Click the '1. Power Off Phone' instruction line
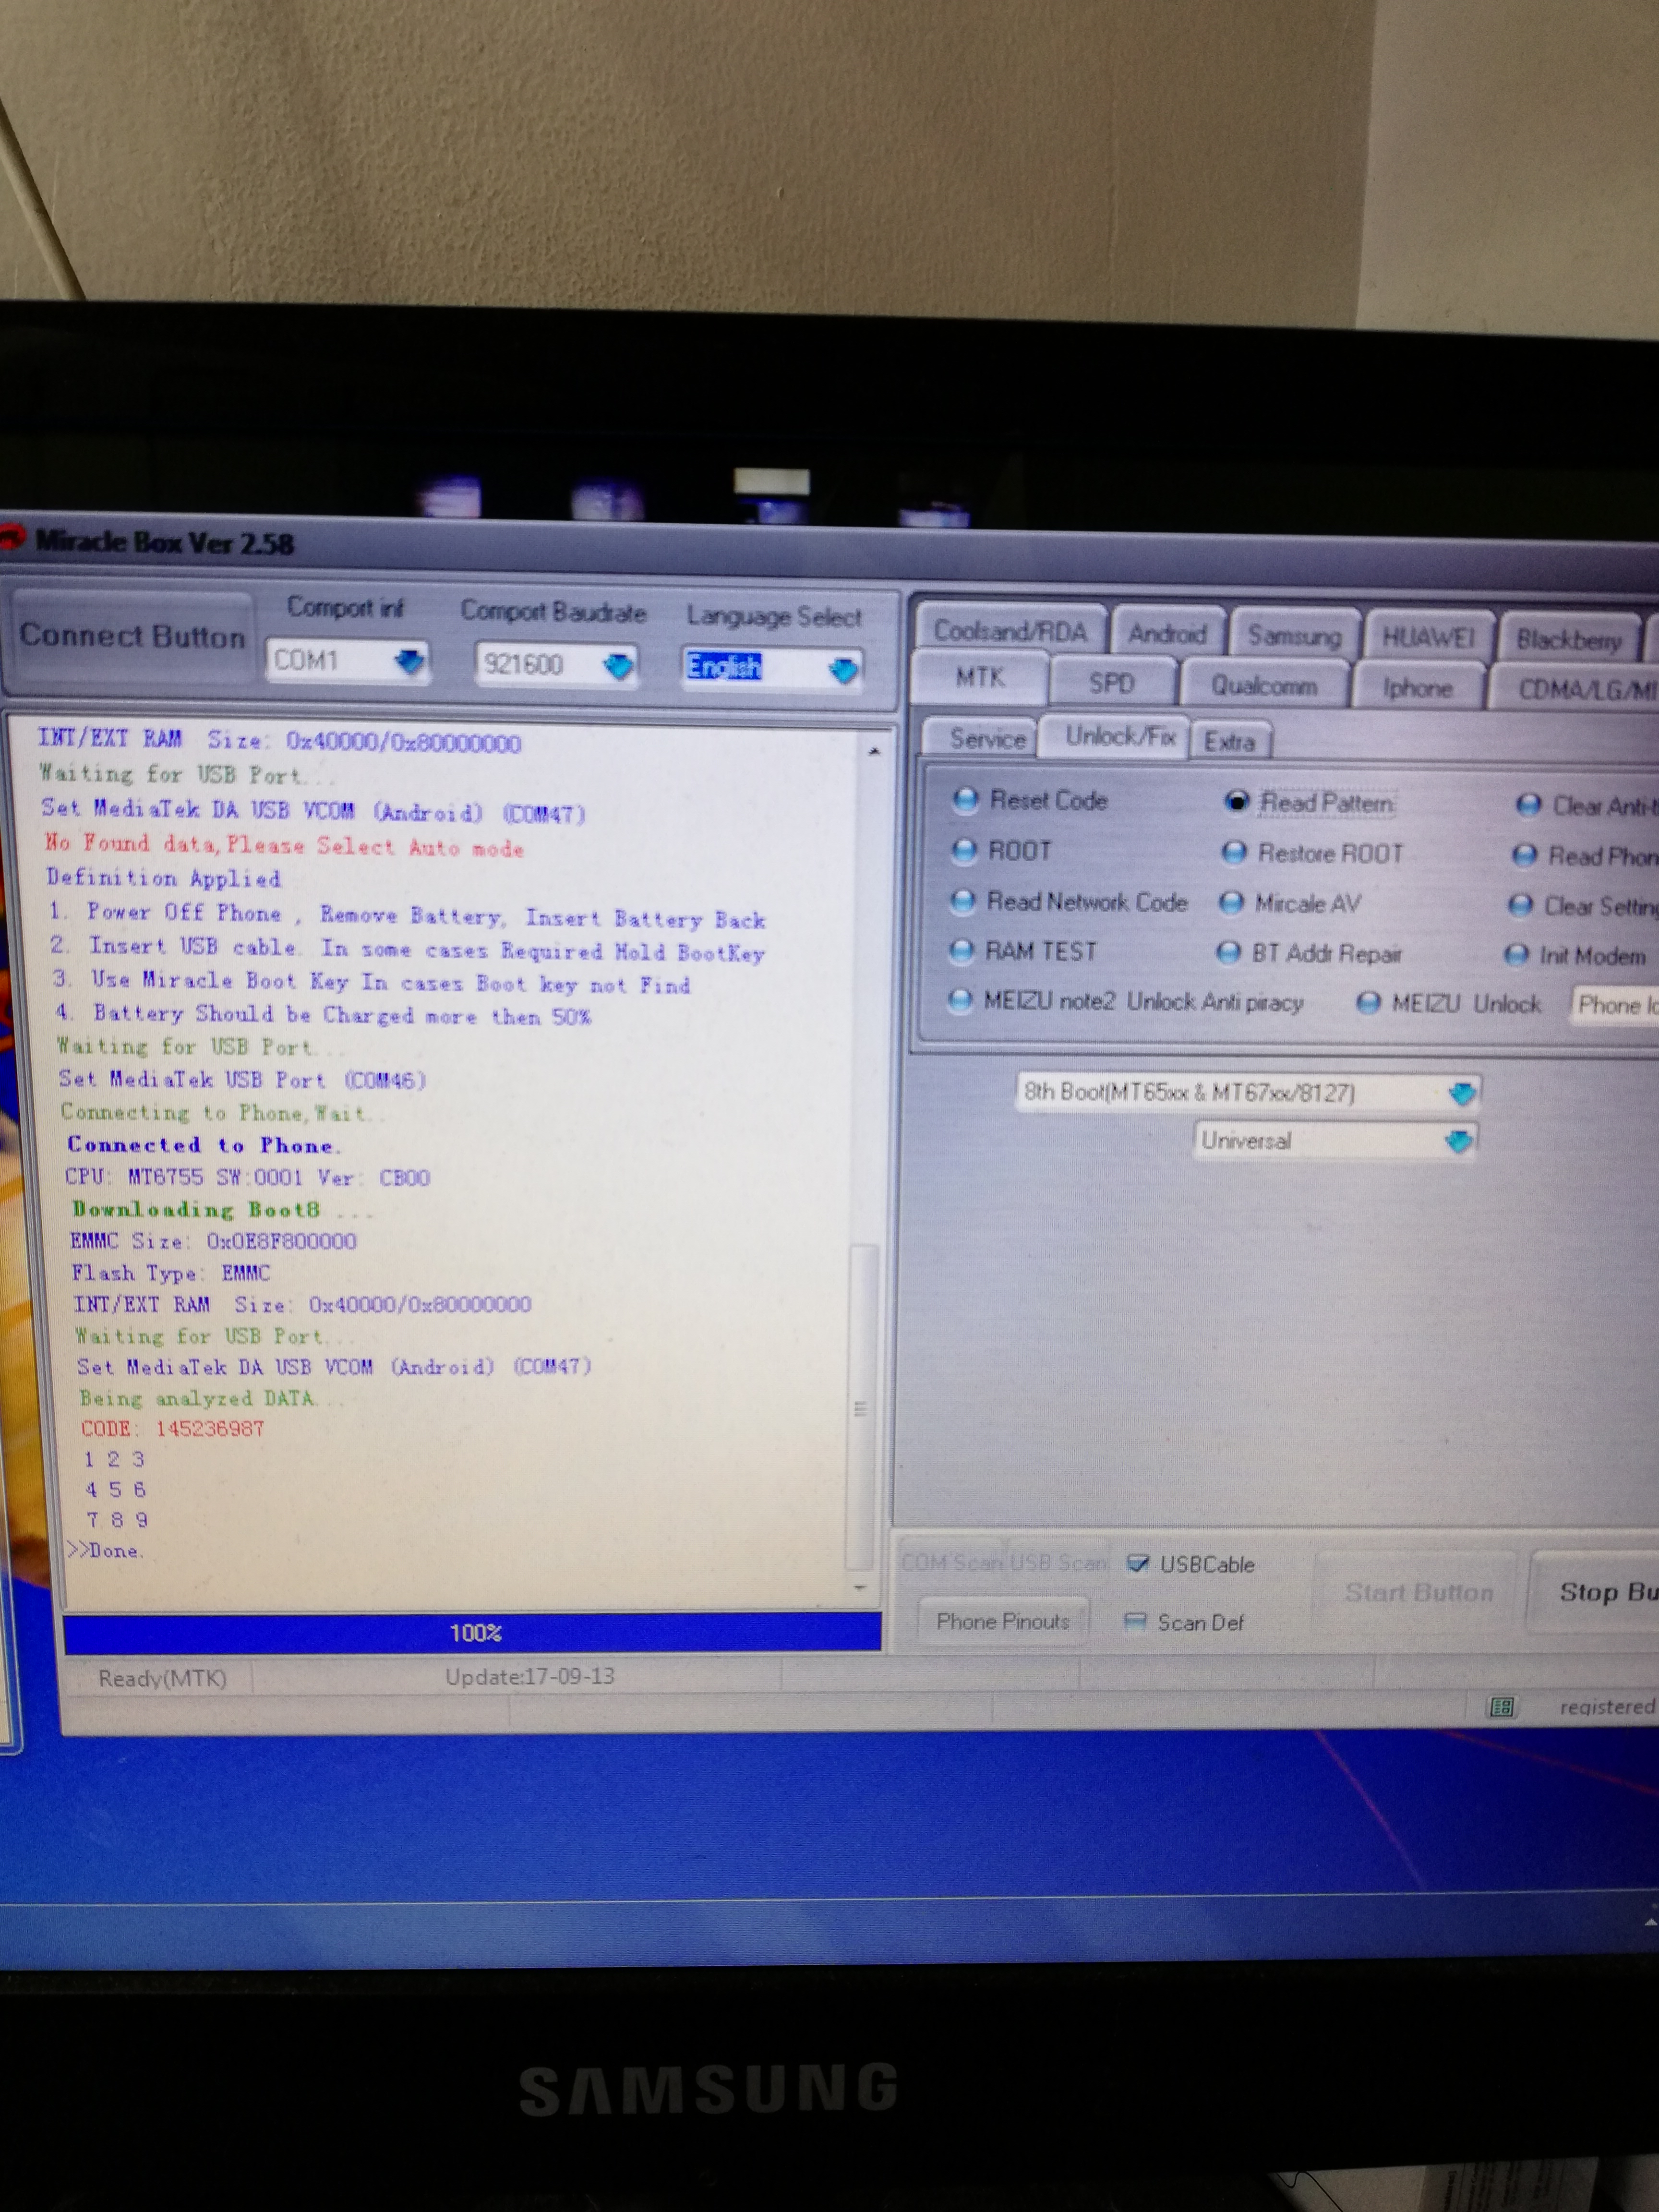The image size is (1659, 2212). [x=407, y=915]
